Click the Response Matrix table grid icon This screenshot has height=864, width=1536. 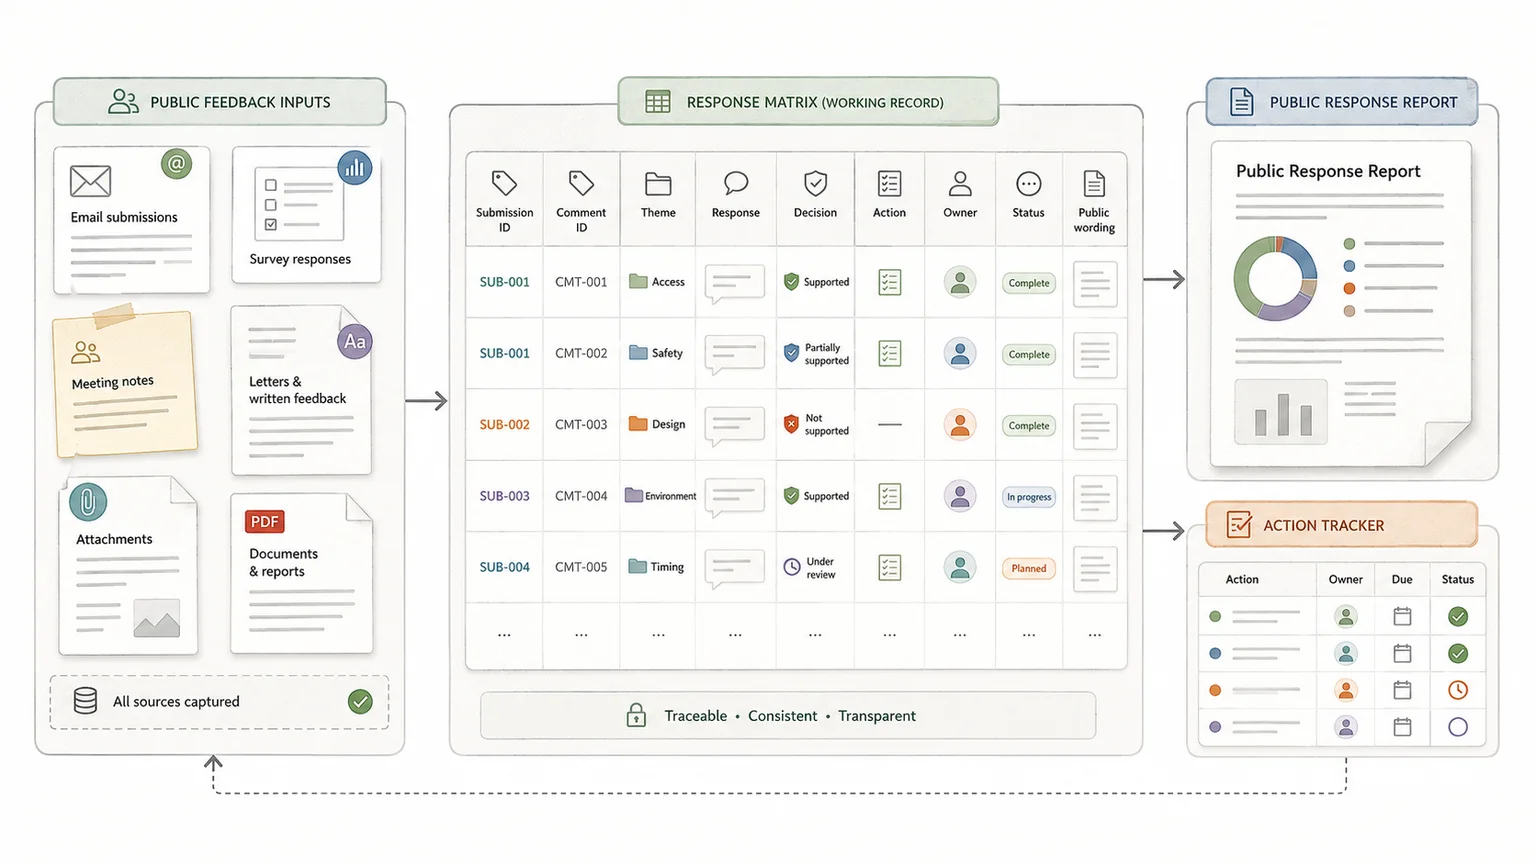(x=658, y=102)
